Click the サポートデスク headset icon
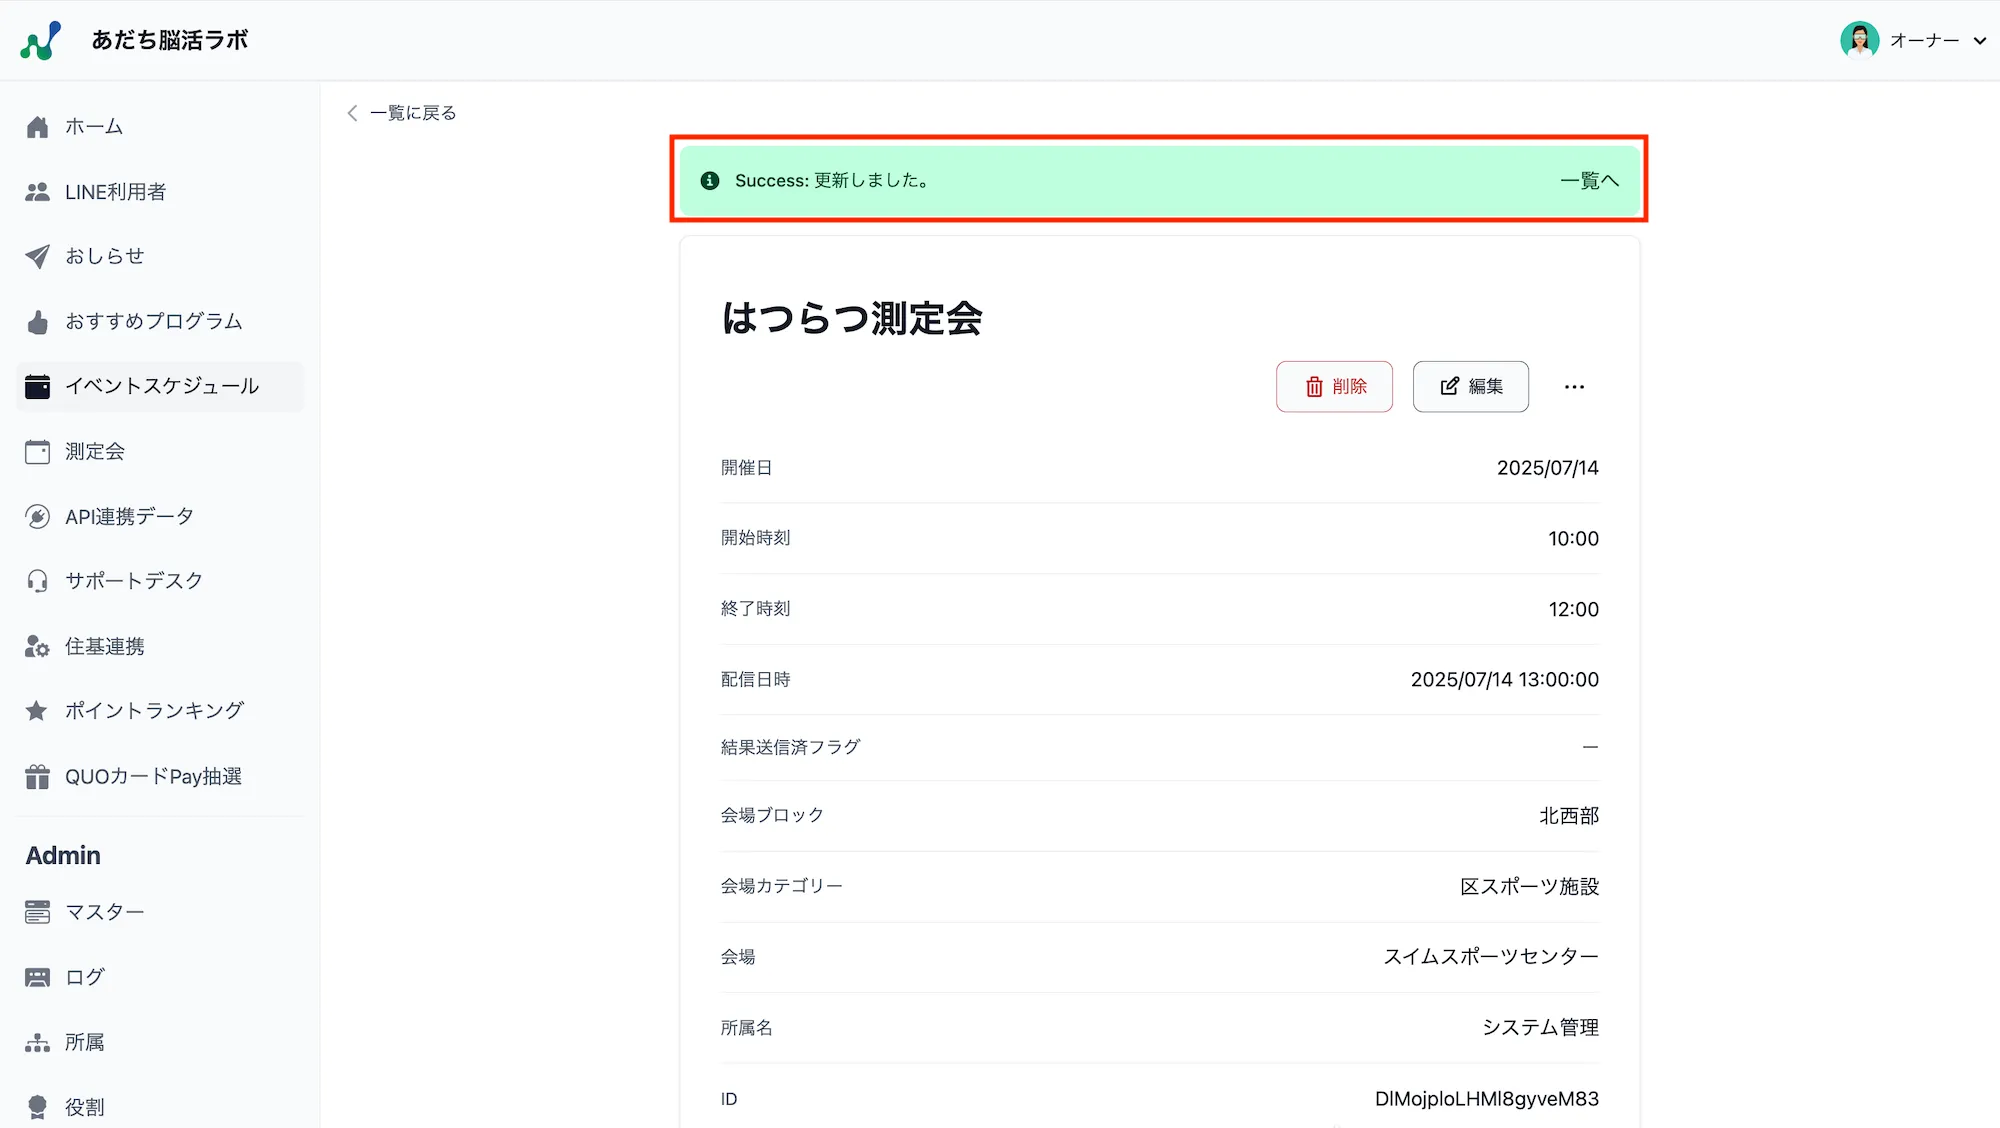The width and height of the screenshot is (2000, 1128). (37, 581)
